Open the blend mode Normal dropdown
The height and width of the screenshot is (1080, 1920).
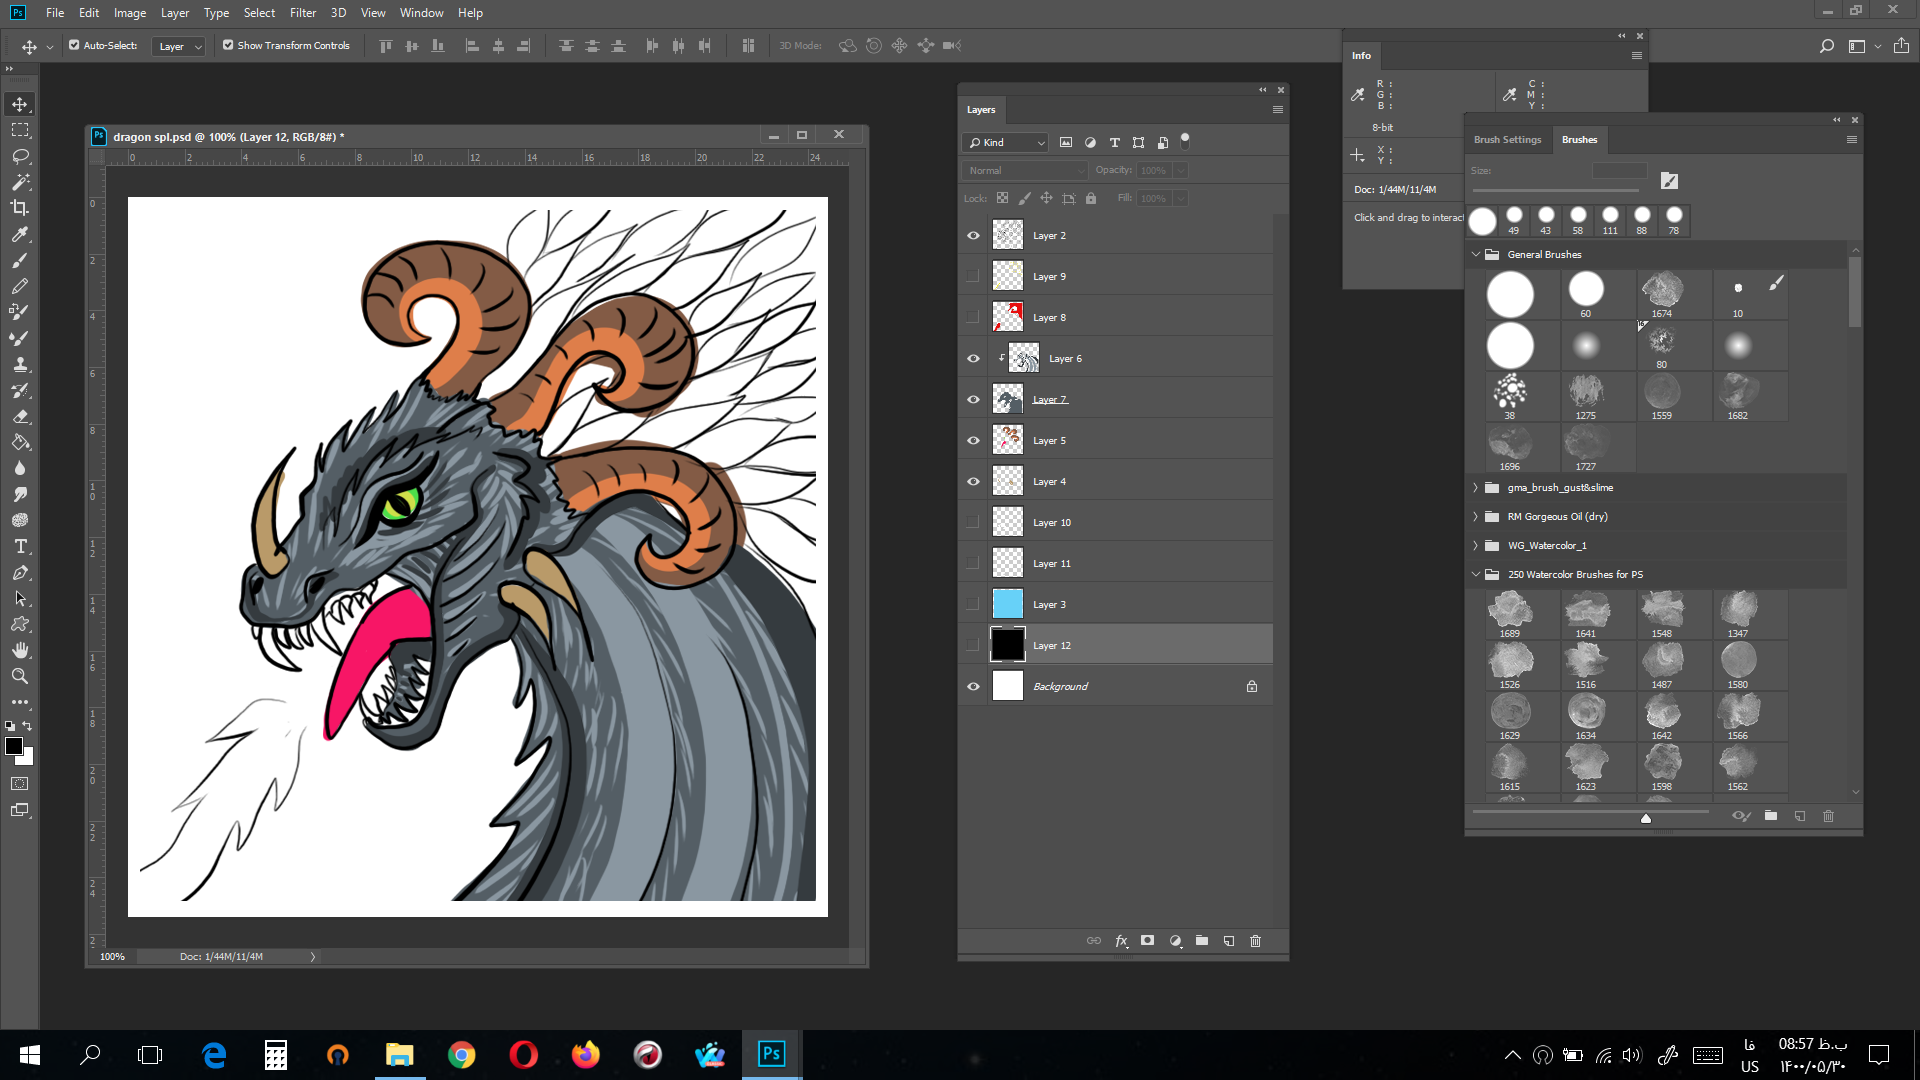coord(1025,170)
